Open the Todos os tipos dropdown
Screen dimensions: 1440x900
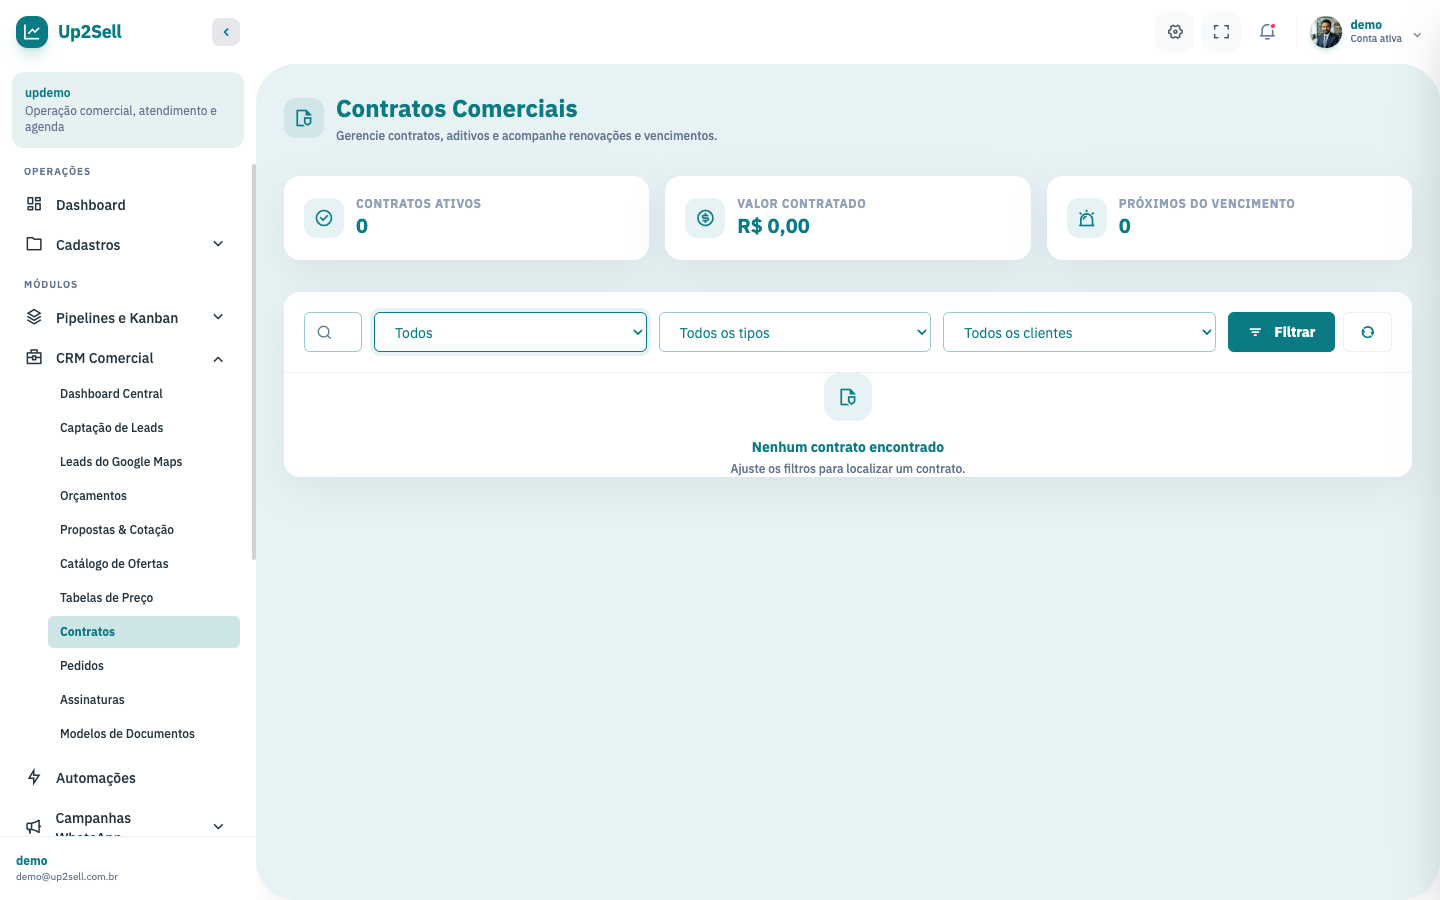(x=795, y=332)
